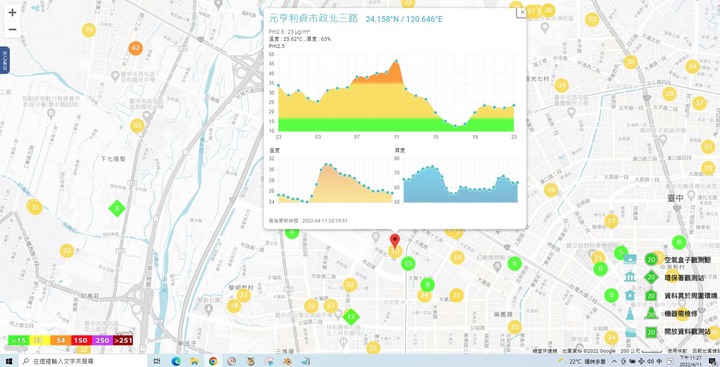Image resolution: width=720 pixels, height=367 pixels.
Task: Select the orange 42 station marker
Action: click(x=135, y=48)
